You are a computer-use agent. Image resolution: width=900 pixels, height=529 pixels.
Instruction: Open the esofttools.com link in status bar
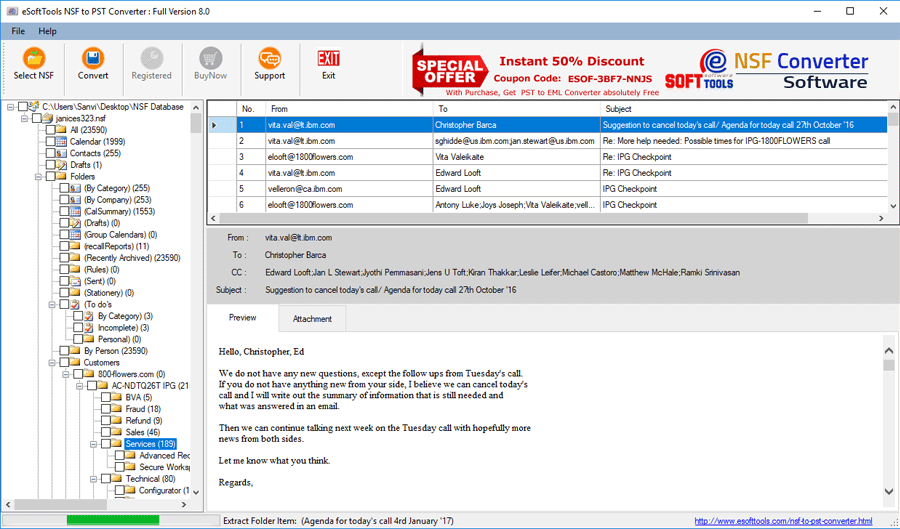pos(783,521)
